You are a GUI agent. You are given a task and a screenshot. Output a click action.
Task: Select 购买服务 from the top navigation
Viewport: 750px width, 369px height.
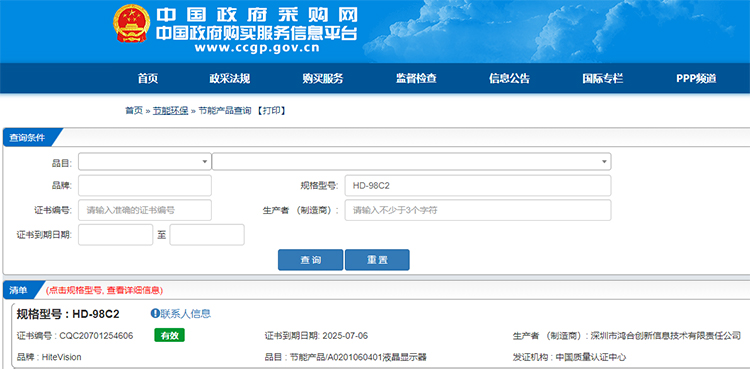click(322, 78)
